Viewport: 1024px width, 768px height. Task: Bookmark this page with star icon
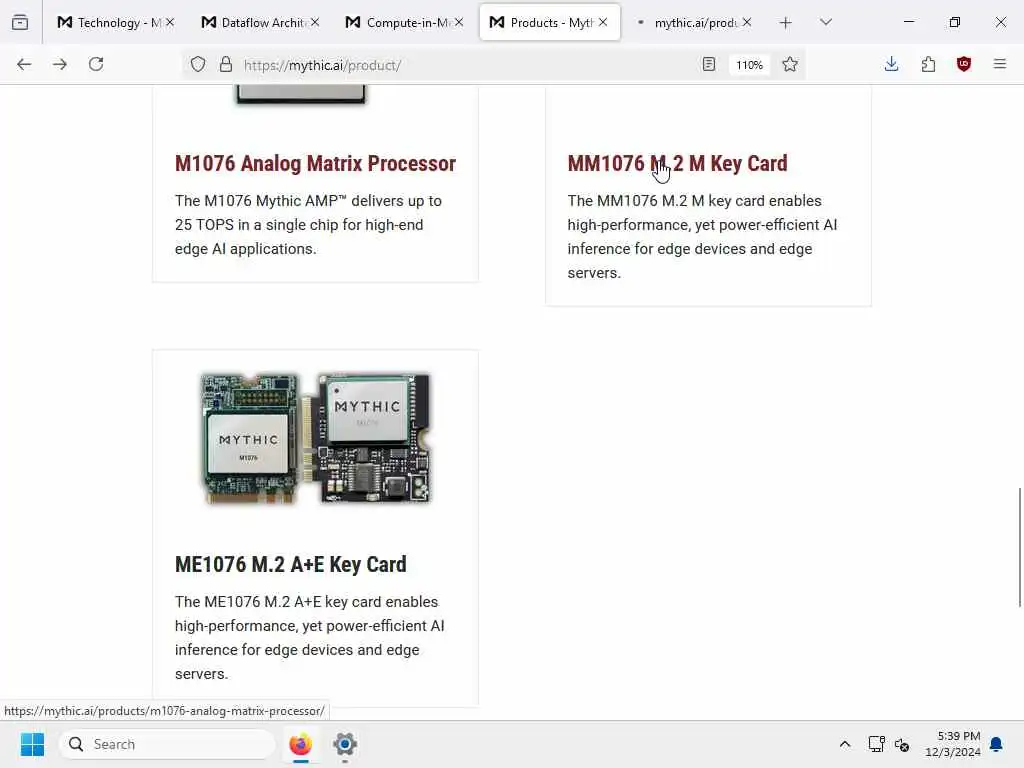coord(790,64)
